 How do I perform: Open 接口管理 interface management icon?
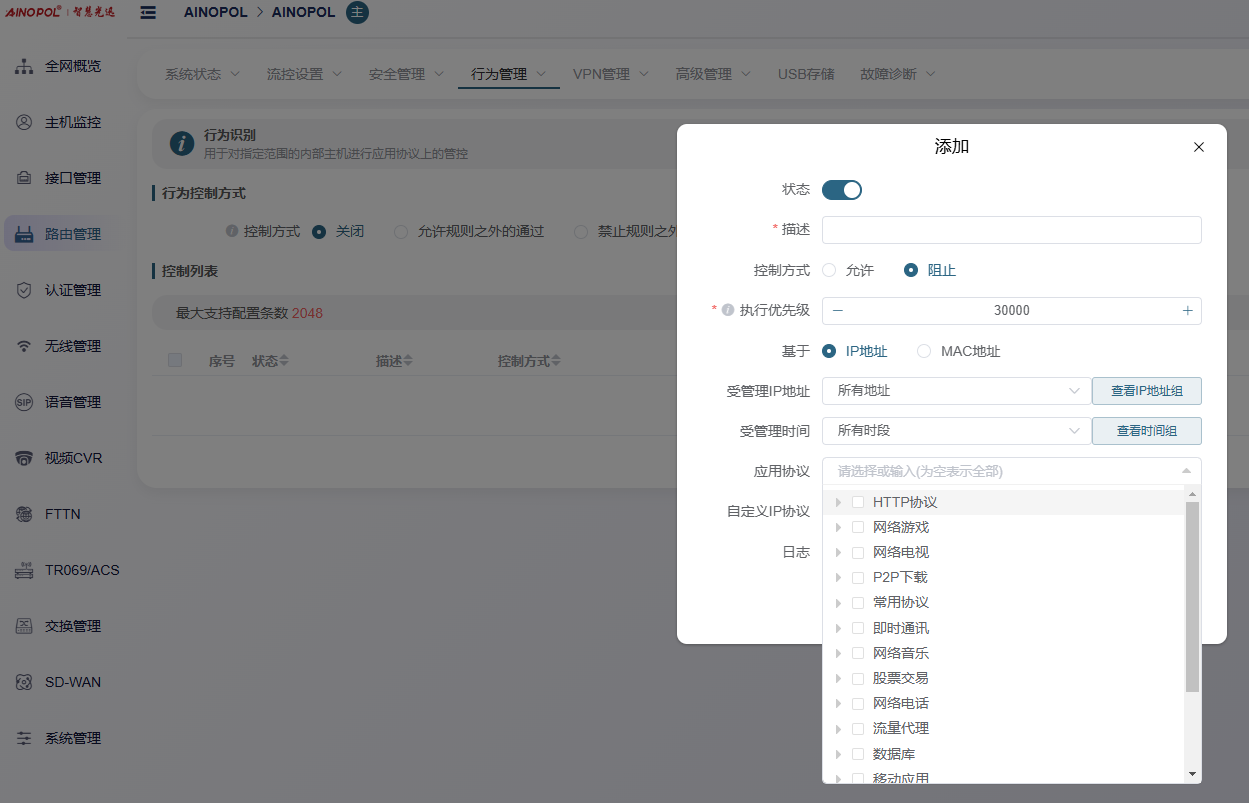pyautogui.click(x=24, y=178)
